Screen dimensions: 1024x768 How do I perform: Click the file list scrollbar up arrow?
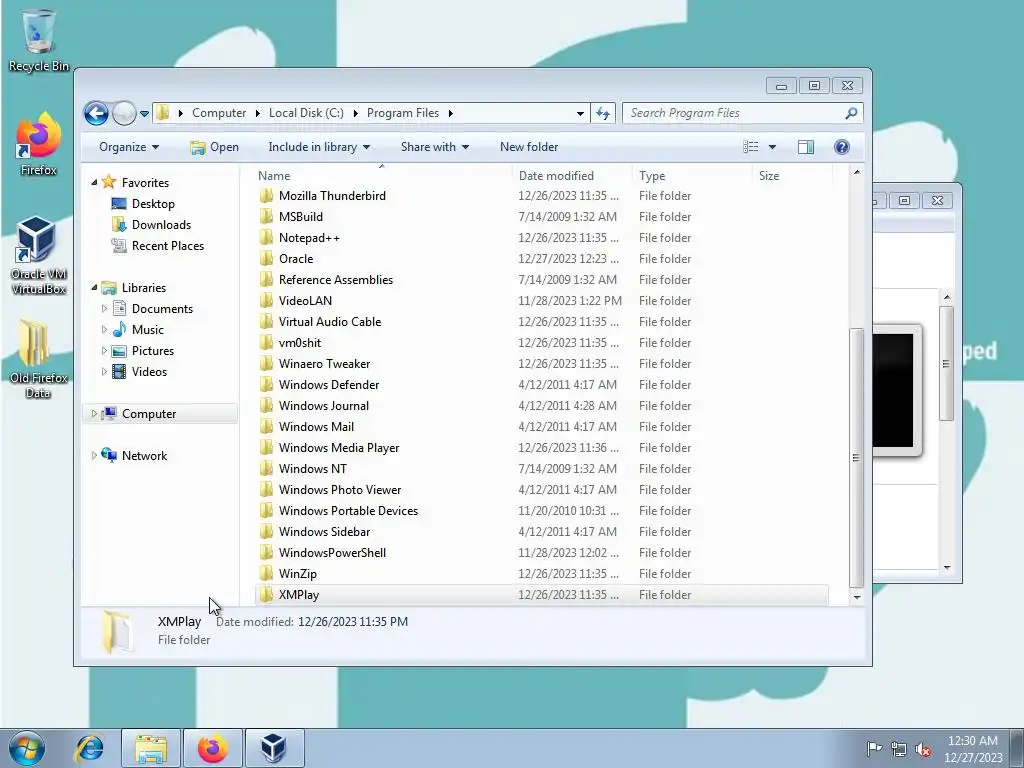(x=857, y=172)
